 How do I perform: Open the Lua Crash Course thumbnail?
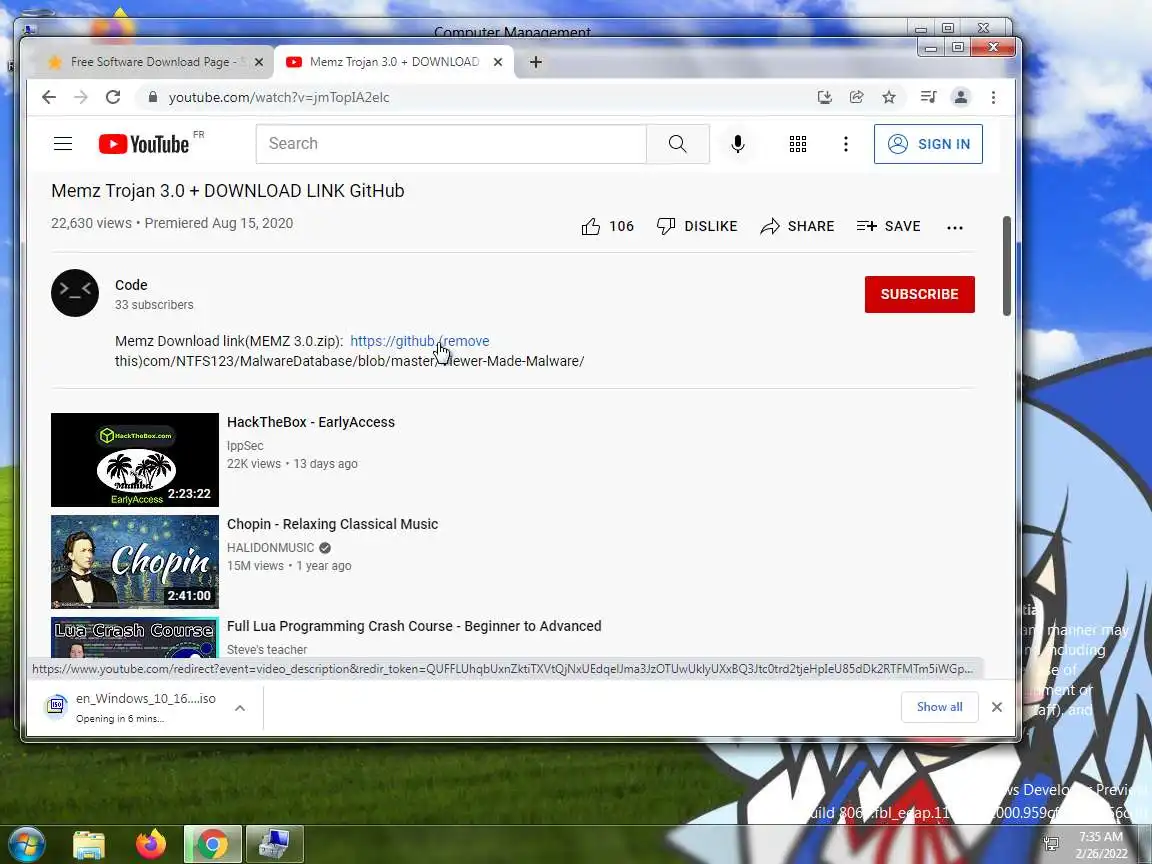pyautogui.click(x=134, y=638)
